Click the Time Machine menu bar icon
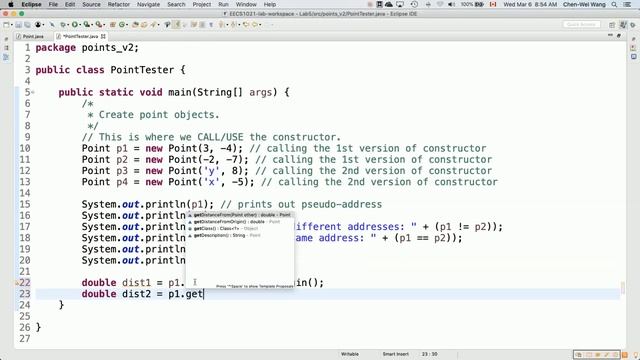The height and width of the screenshot is (360, 640). (x=414, y=4)
